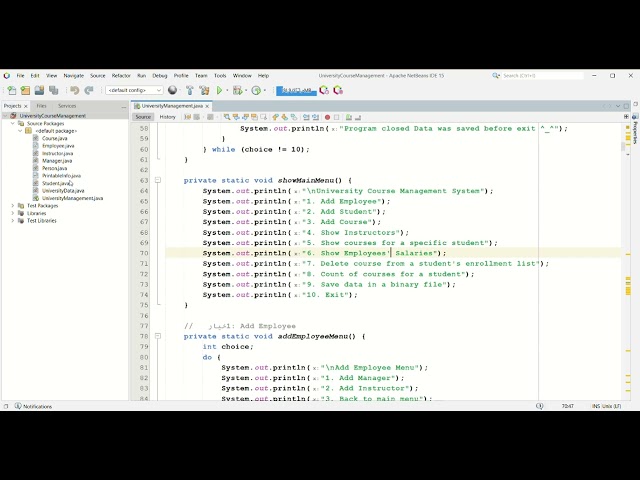The height and width of the screenshot is (480, 640).
Task: Select the UniversityManagement.java editor tab
Action: 172,106
